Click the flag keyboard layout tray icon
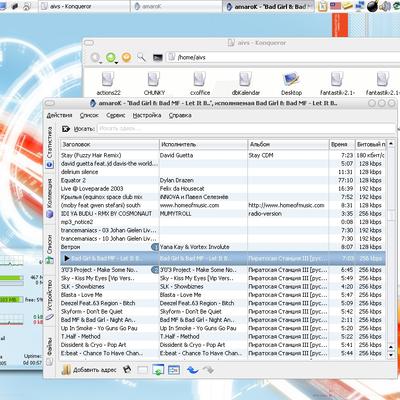 coord(335,6)
